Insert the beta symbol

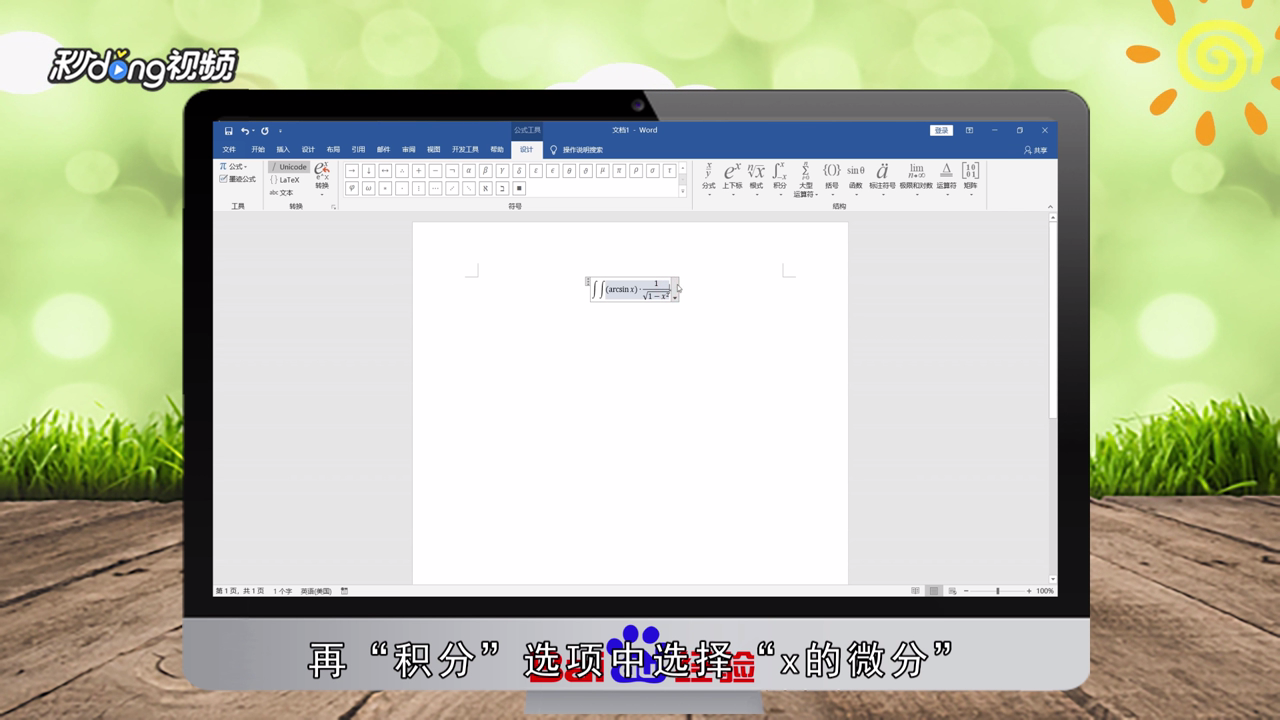pos(486,171)
